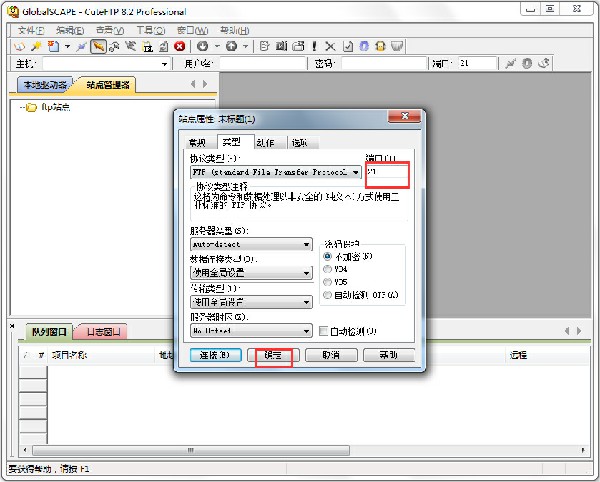Enable the auto-detect checkbox next to time zone
The width and height of the screenshot is (600, 482).
[x=323, y=331]
